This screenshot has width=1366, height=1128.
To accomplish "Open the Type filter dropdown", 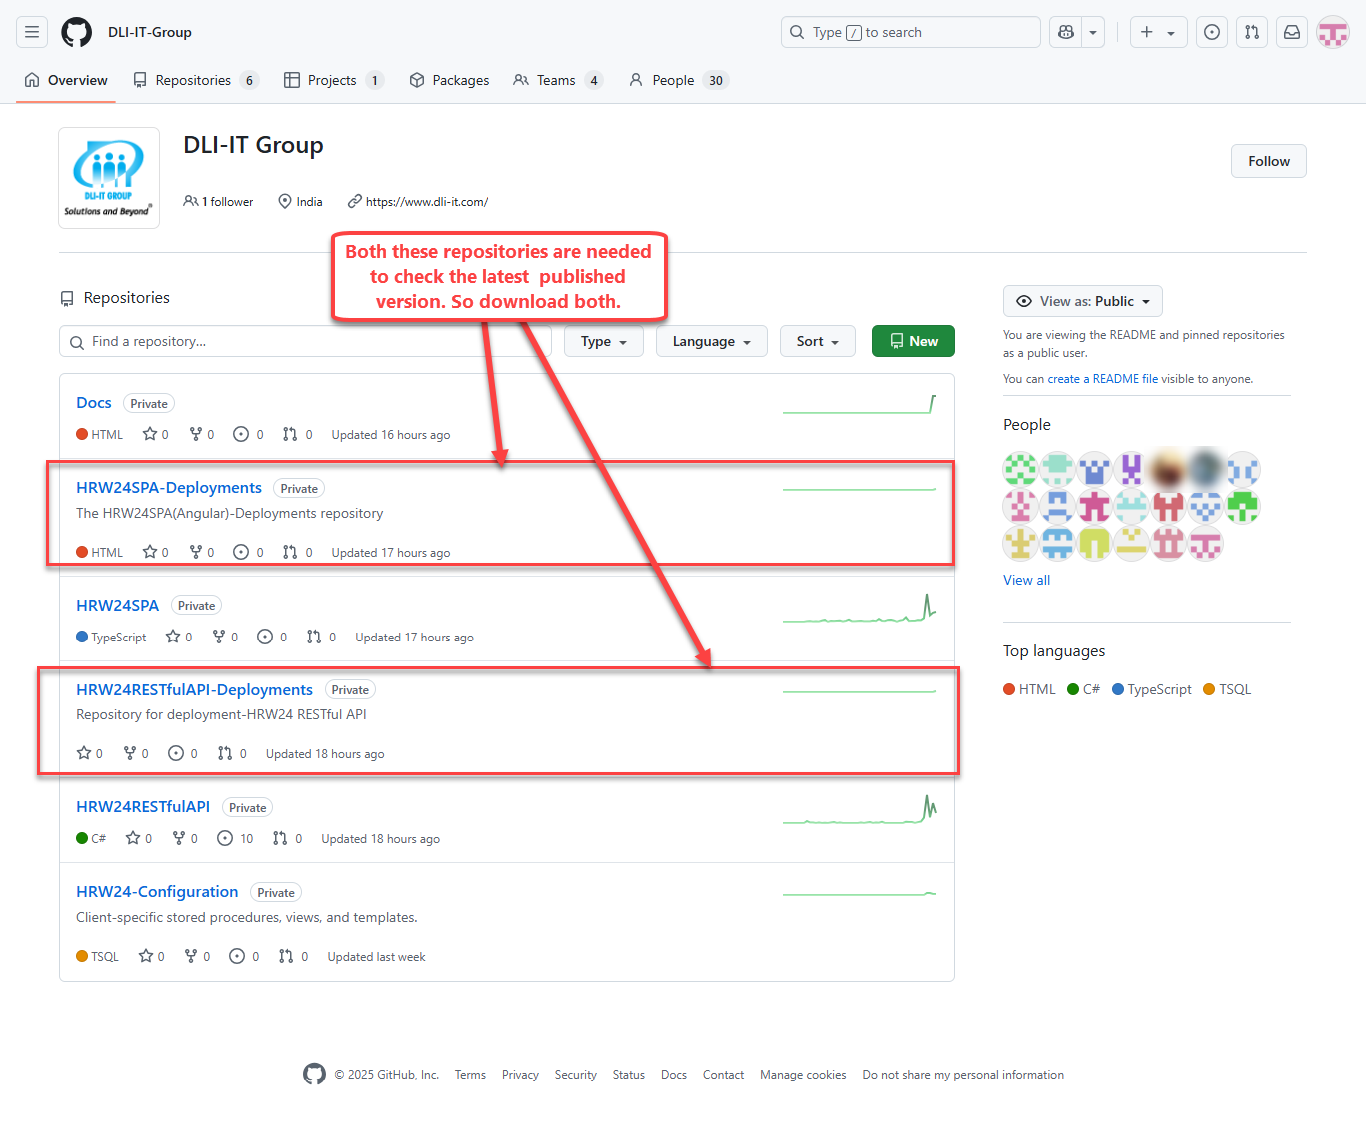I will tap(603, 341).
